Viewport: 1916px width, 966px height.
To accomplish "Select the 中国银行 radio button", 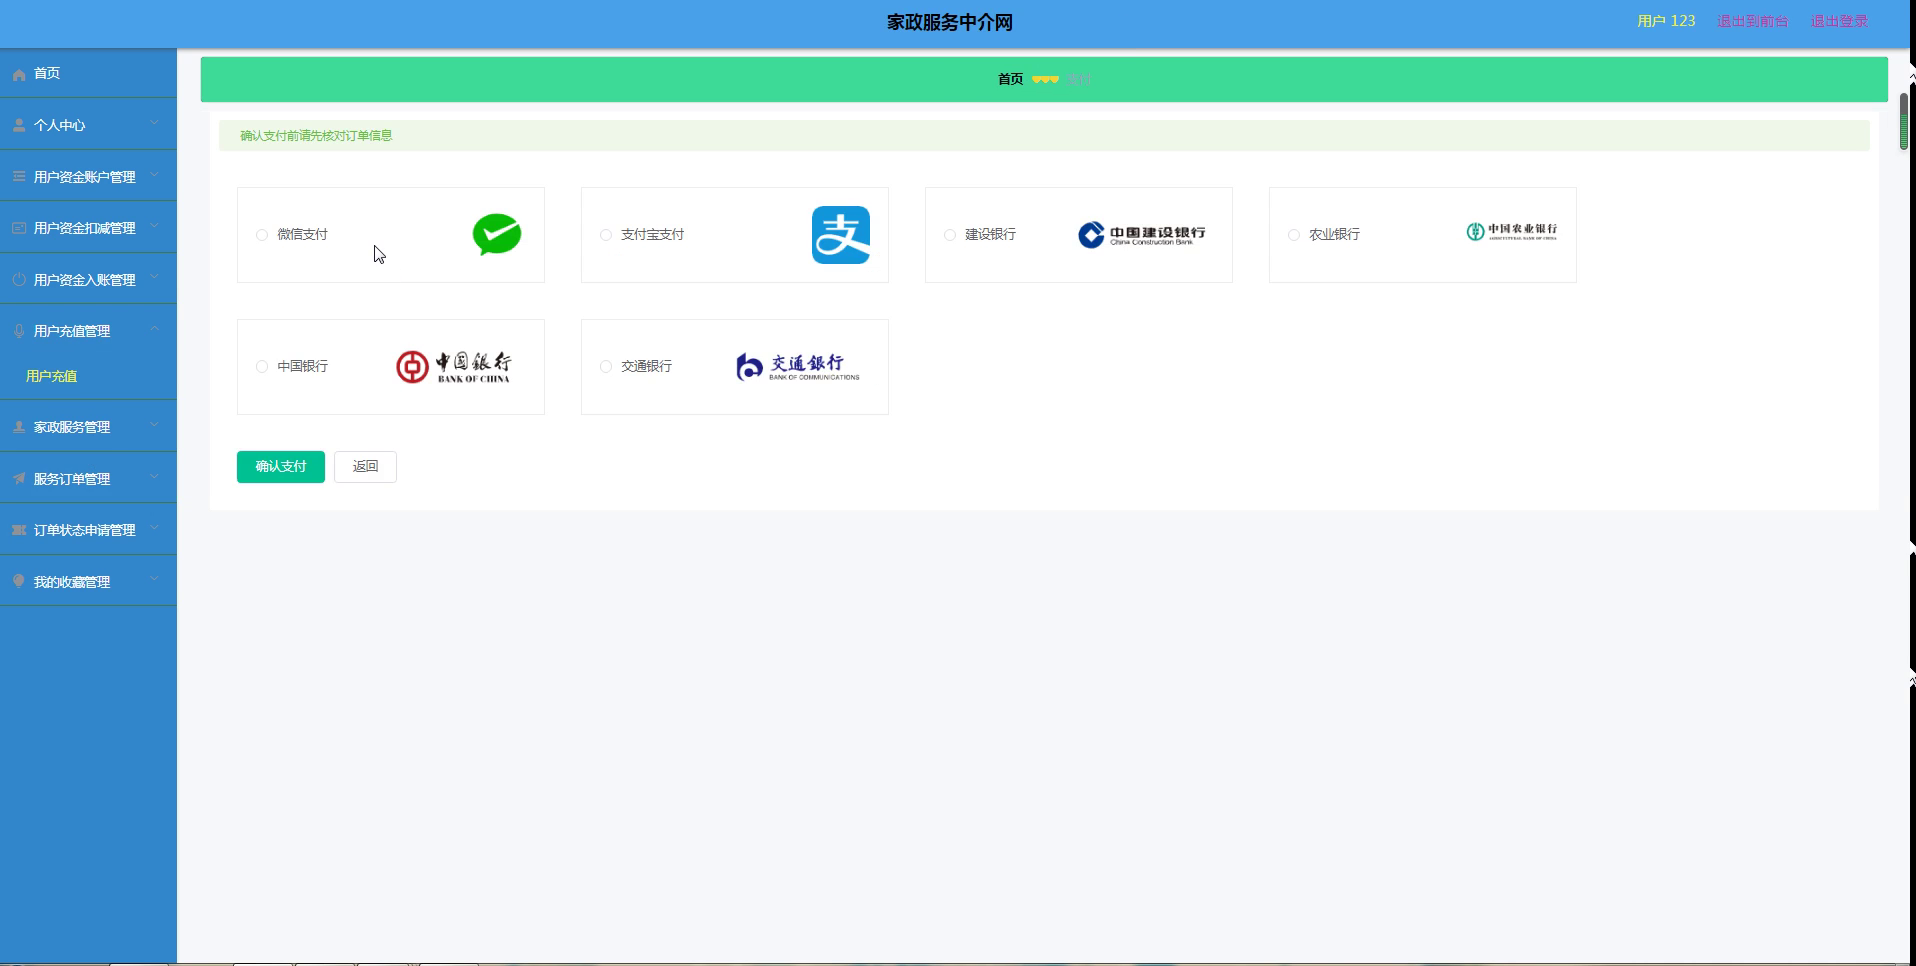I will pyautogui.click(x=262, y=367).
